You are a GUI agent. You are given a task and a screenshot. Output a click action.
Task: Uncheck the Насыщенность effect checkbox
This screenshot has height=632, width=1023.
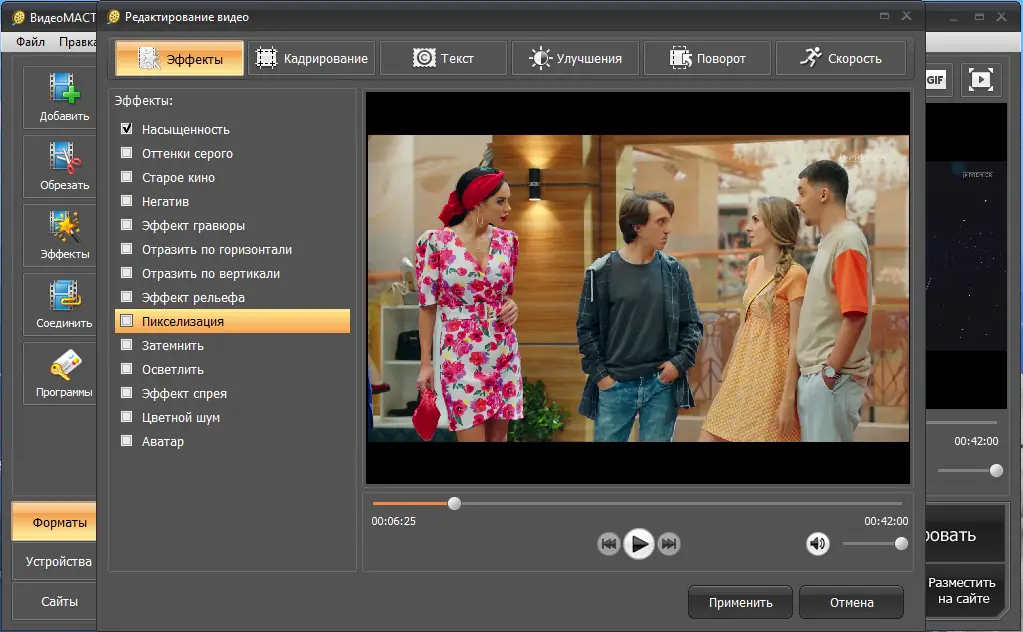(x=126, y=129)
